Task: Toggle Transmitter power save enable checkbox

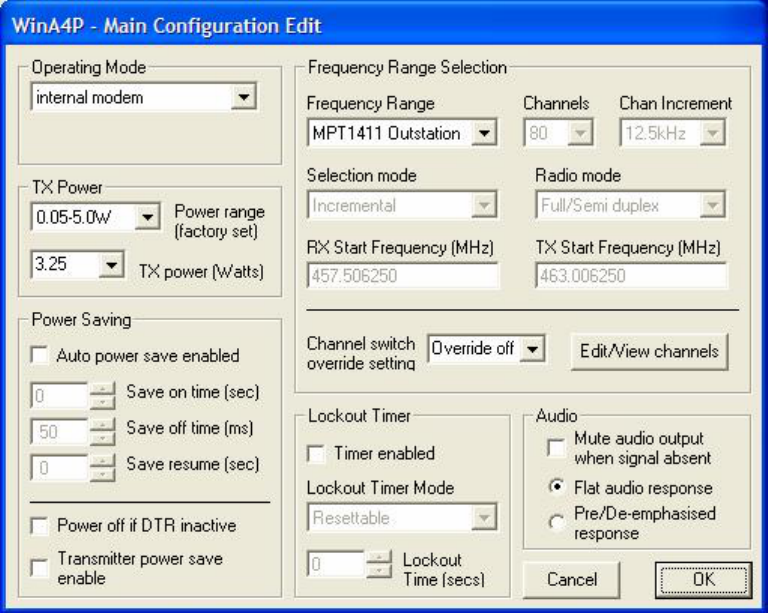Action: click(x=39, y=568)
